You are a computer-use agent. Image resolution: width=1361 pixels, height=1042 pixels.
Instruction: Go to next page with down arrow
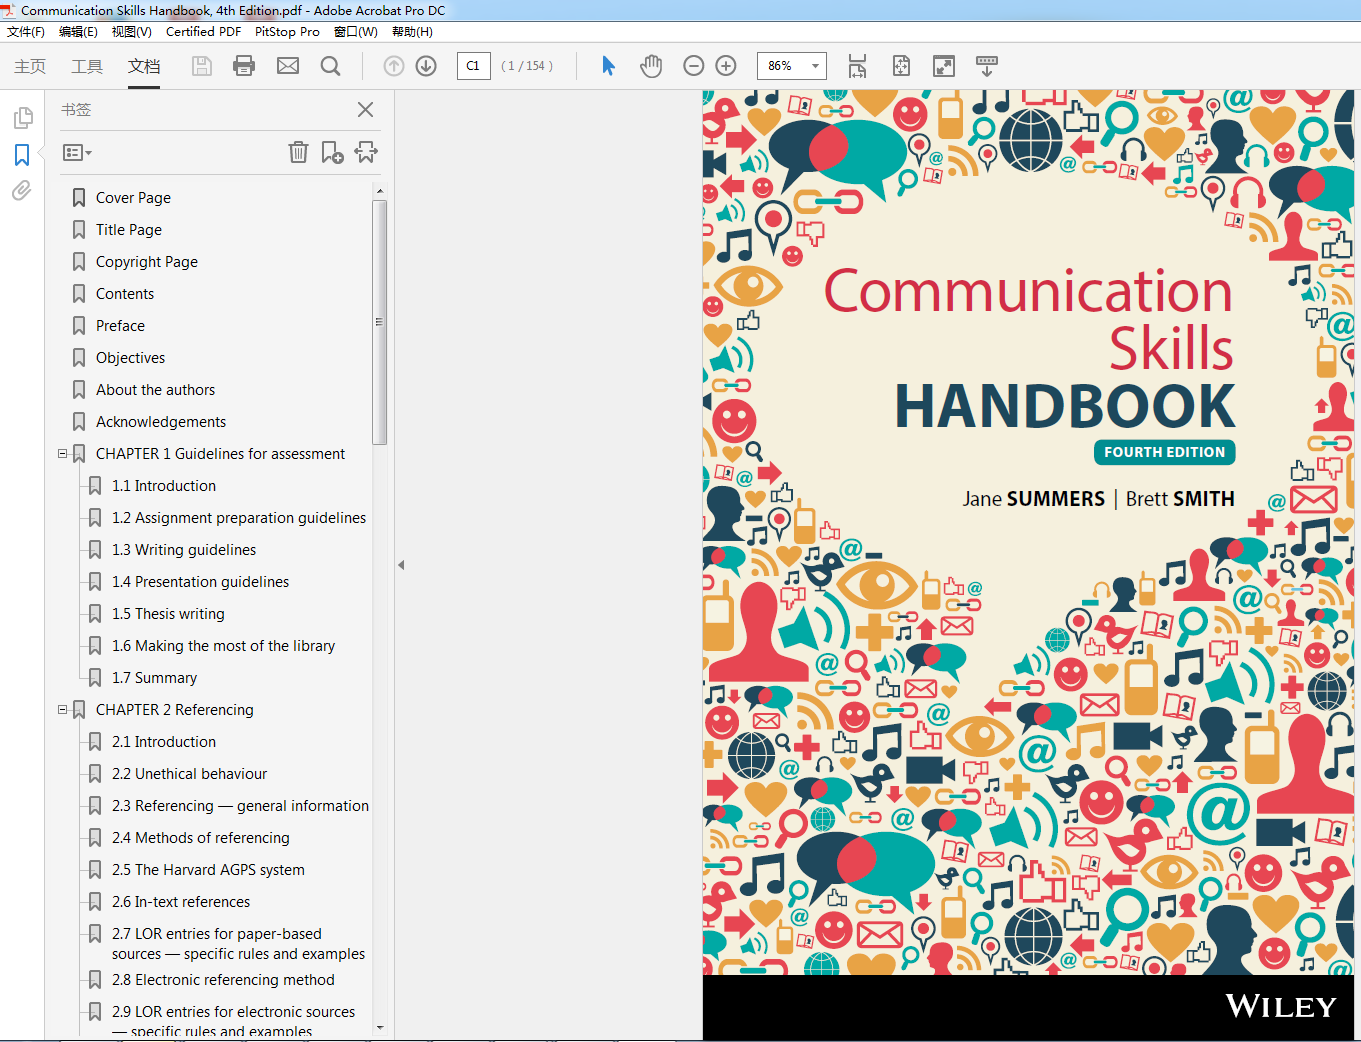tap(426, 66)
